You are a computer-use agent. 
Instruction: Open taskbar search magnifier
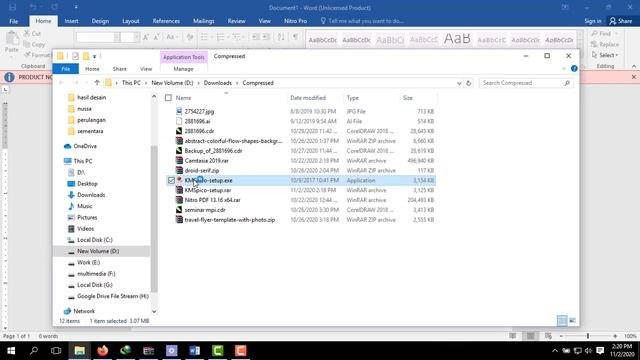point(34,351)
